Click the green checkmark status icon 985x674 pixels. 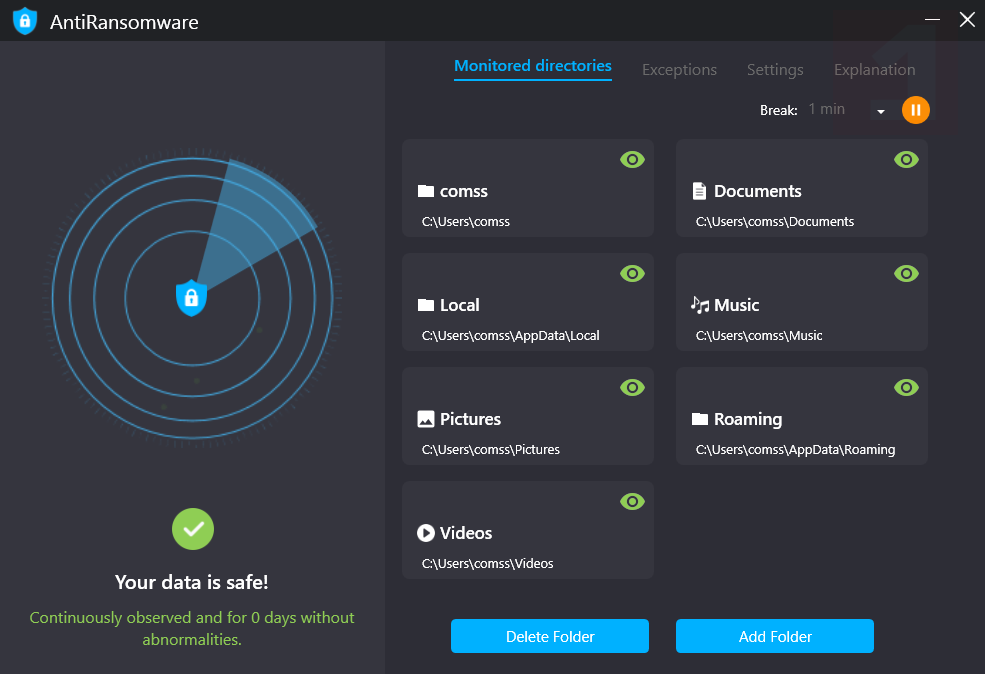(x=193, y=529)
